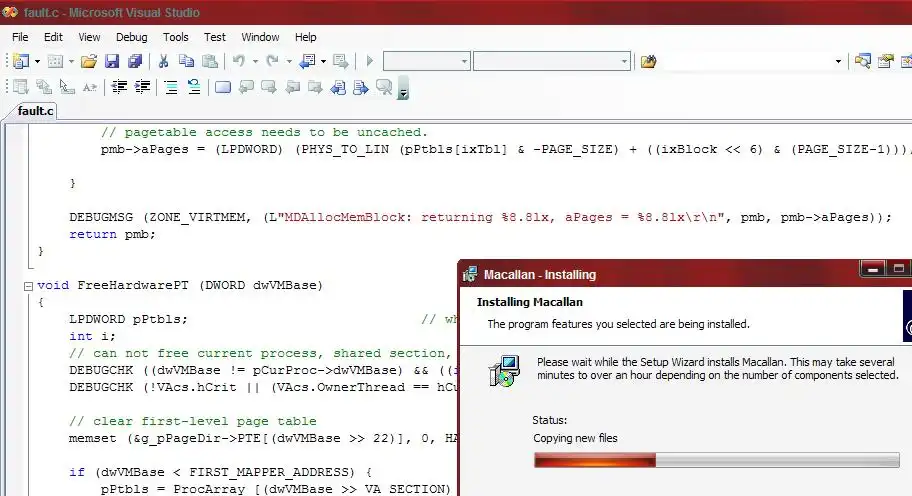Open Solution Explorer via its toolbar icon
912x496 pixels.
pos(863,61)
